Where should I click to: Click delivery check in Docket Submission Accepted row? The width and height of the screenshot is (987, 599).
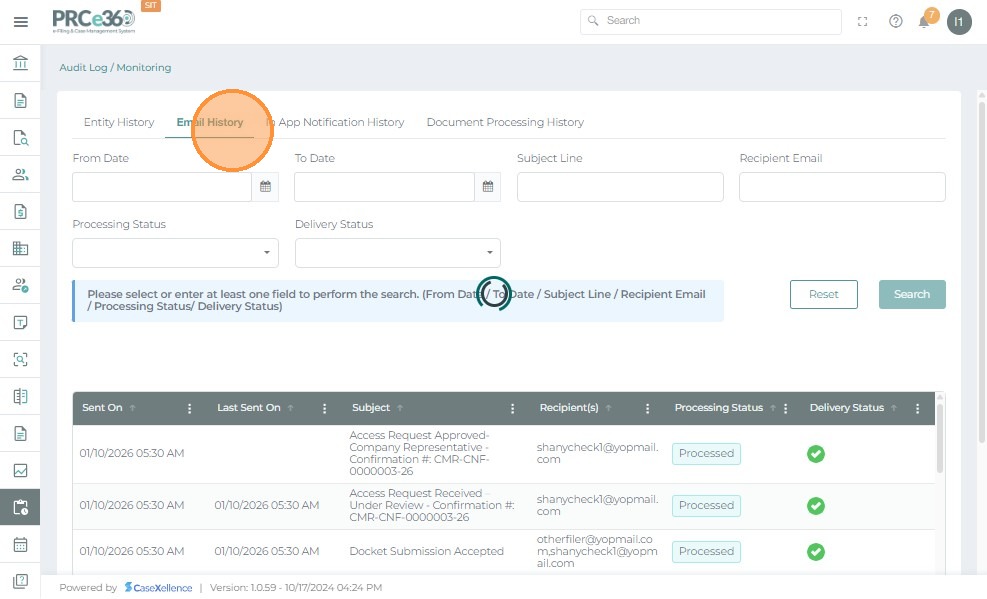(x=816, y=552)
